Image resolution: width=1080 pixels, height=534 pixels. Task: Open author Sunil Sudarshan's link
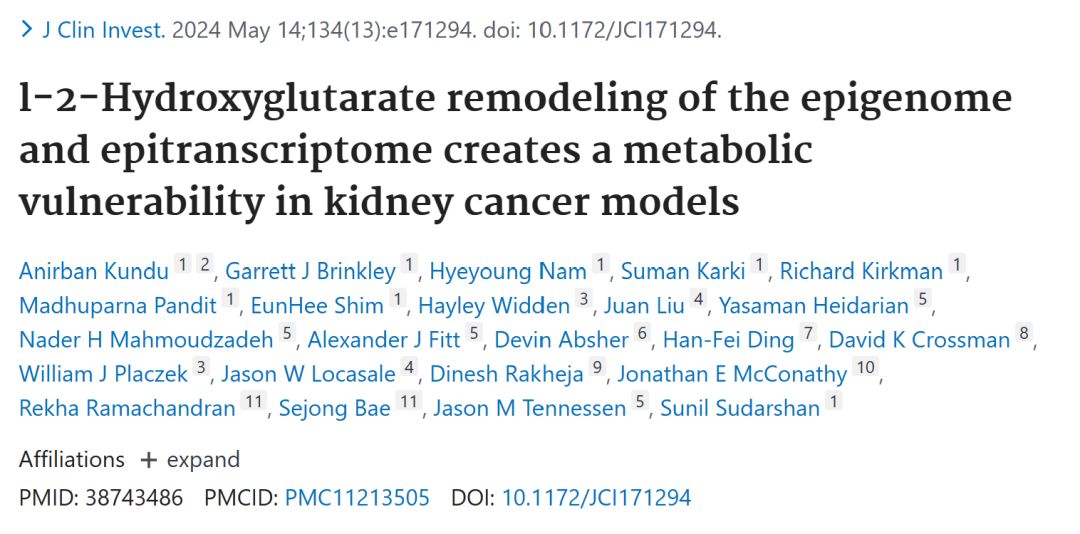740,407
